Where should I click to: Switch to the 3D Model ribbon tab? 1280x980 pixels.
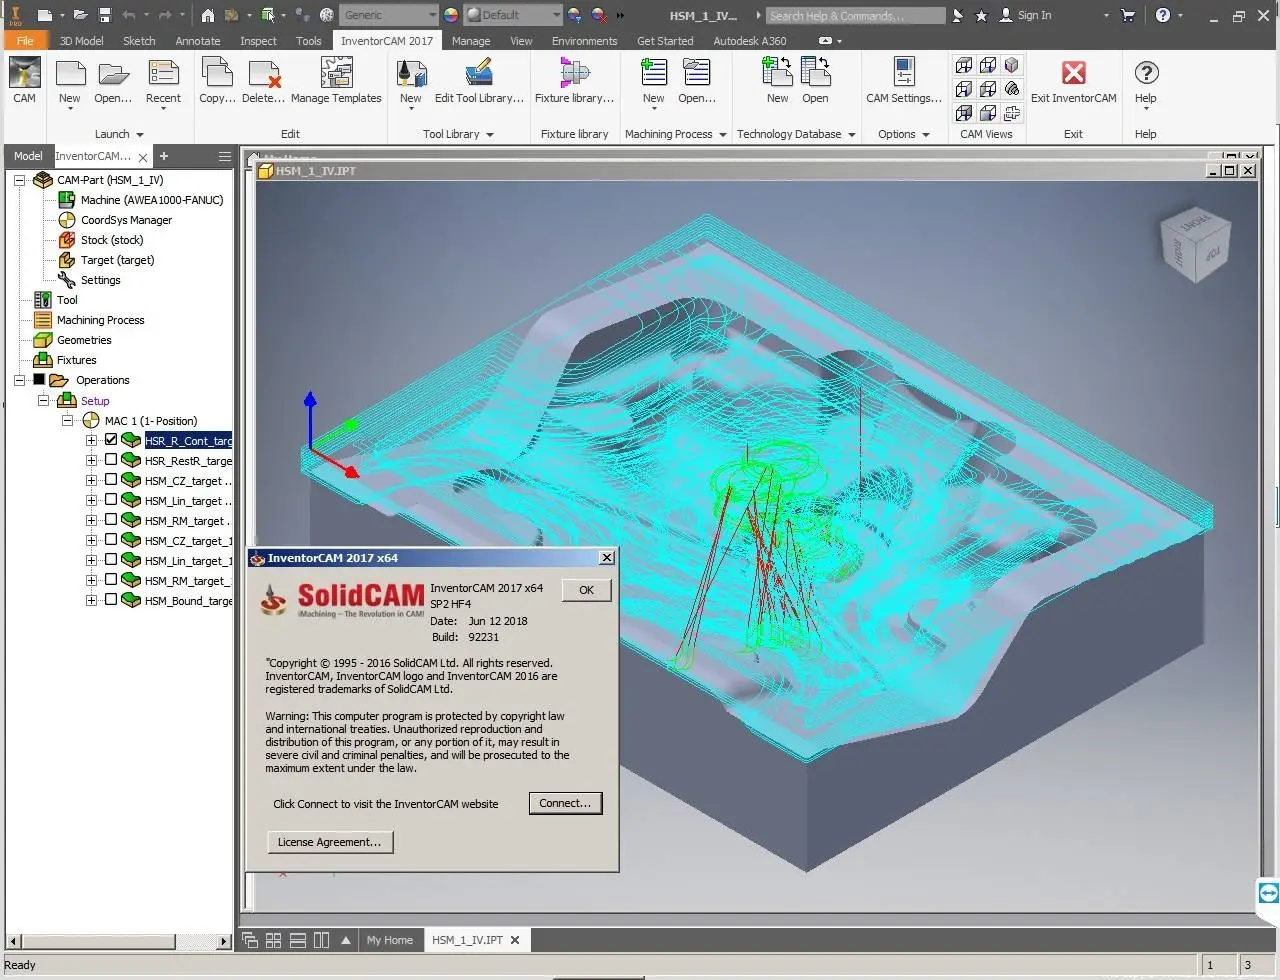[81, 41]
